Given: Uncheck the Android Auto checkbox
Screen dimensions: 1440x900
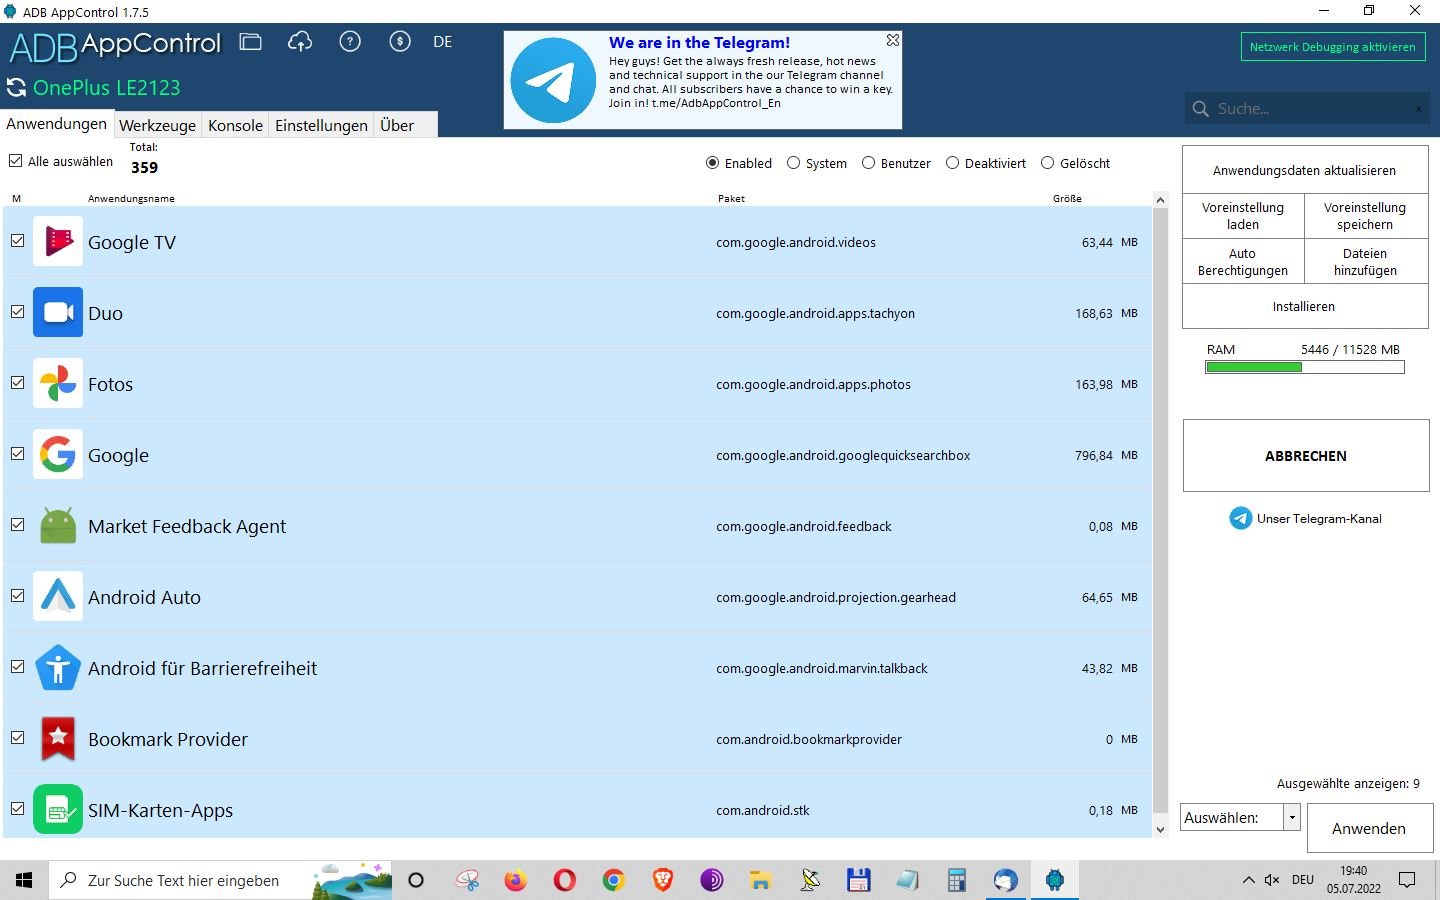Looking at the screenshot, I should (17, 596).
